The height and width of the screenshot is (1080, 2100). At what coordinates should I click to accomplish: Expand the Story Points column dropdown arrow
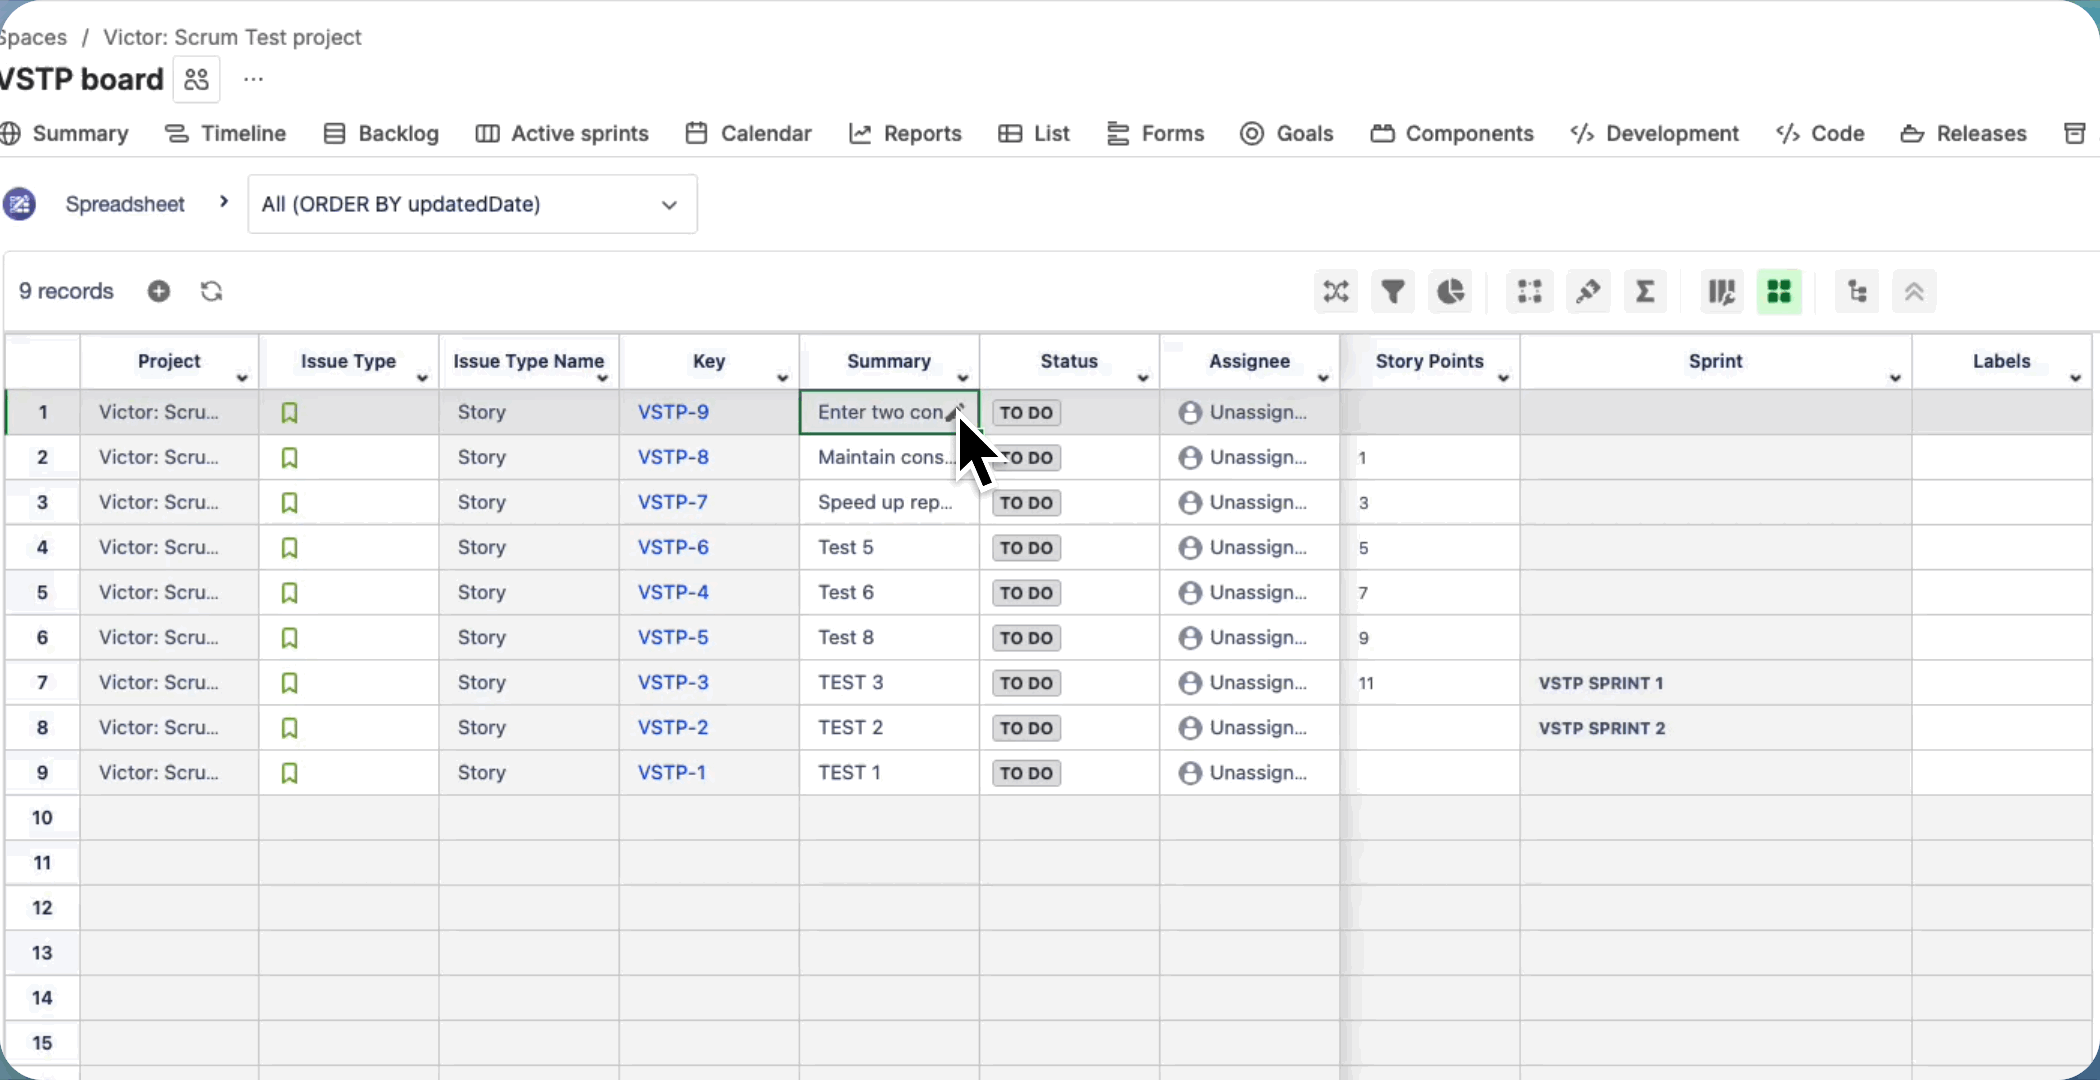pyautogui.click(x=1503, y=378)
